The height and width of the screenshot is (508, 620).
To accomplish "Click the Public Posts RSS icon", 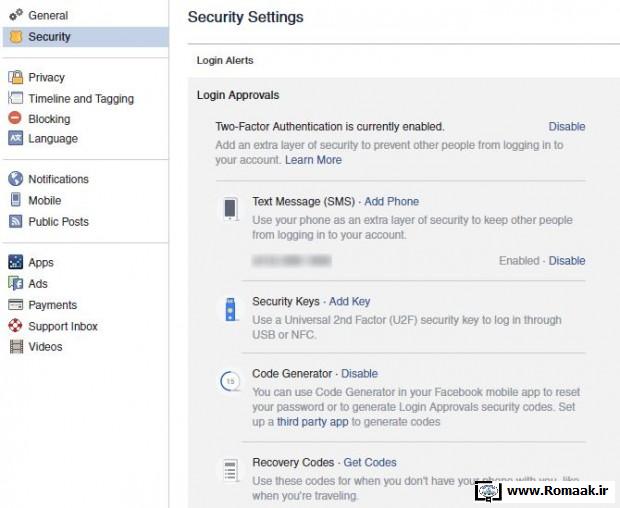I will pos(15,221).
